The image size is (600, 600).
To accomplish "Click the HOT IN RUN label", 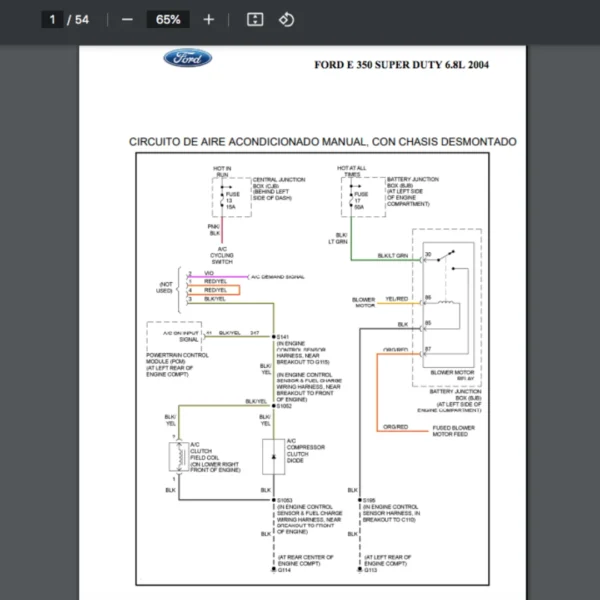I will click(222, 171).
